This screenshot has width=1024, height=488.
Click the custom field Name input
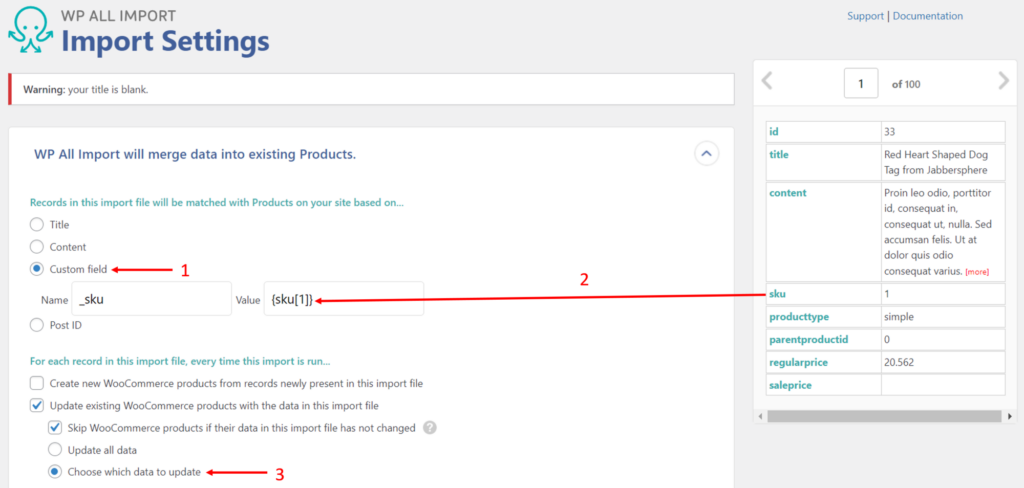[152, 299]
